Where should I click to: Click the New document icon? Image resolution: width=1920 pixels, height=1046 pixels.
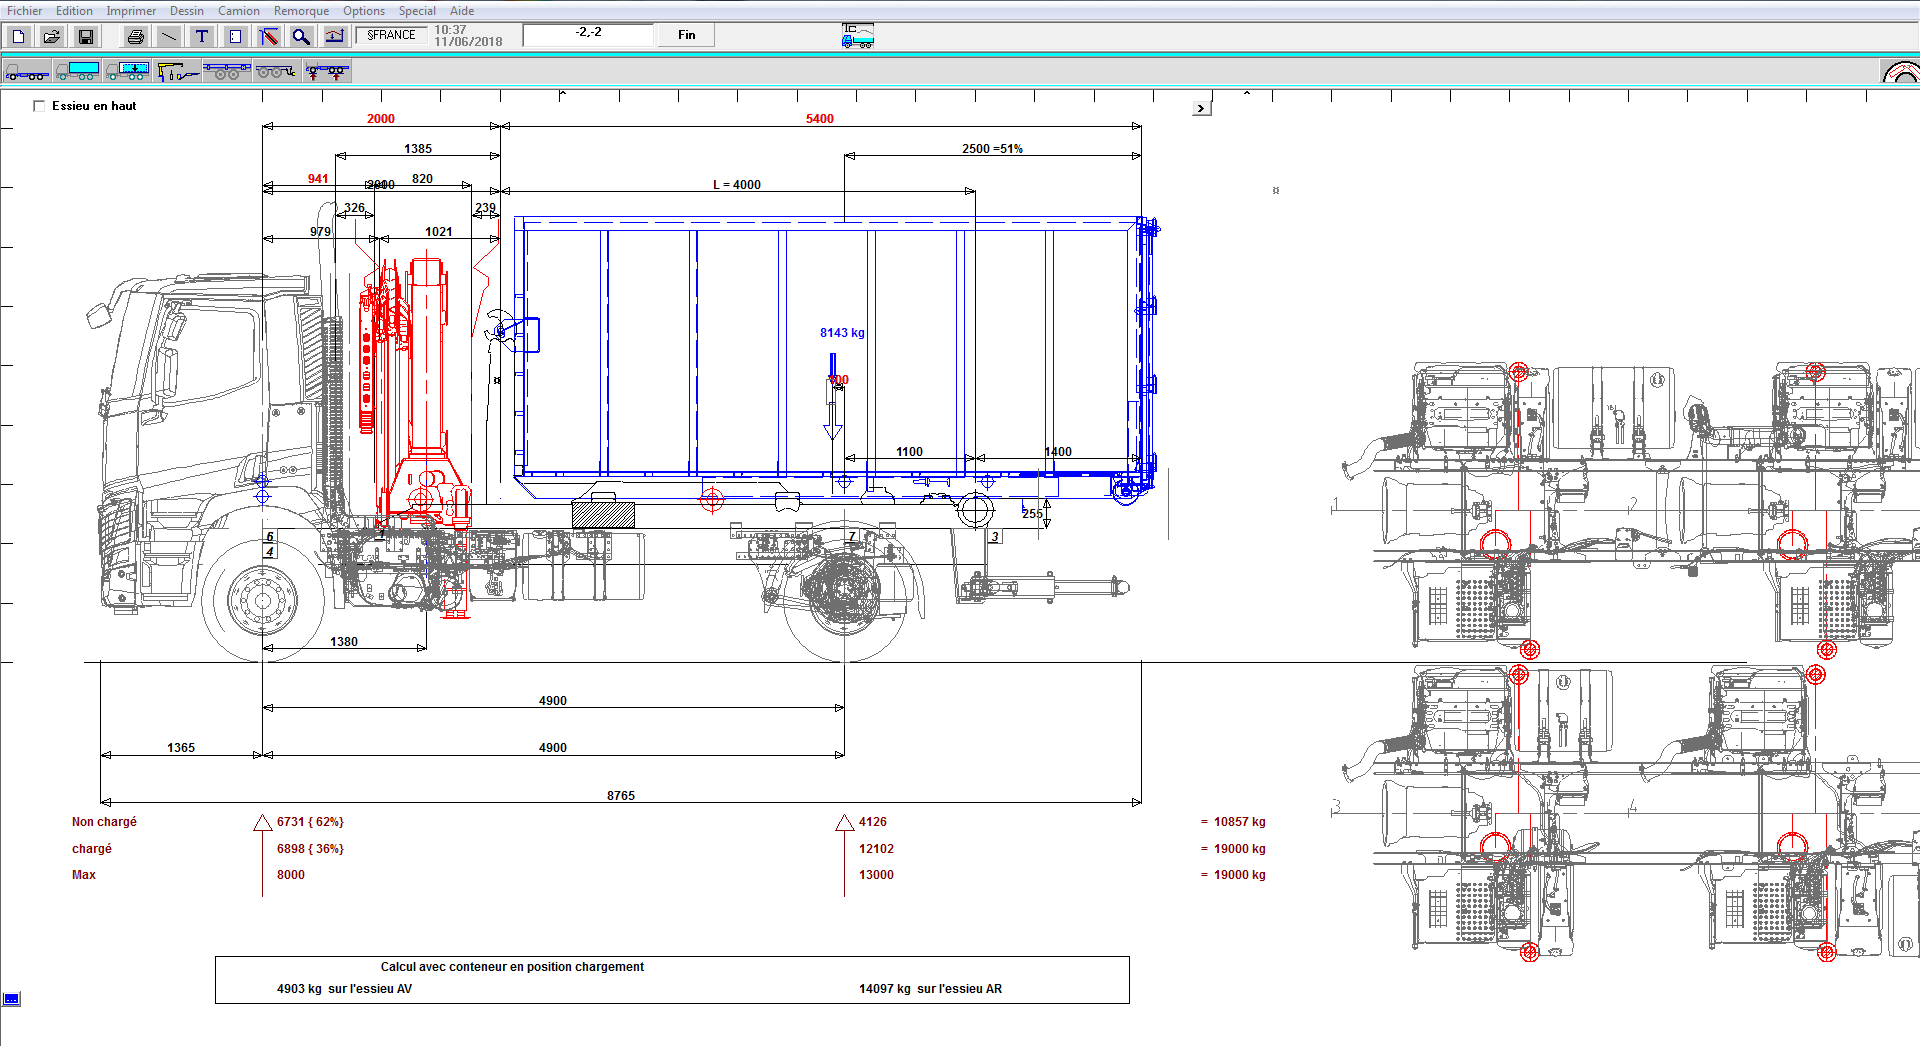click(19, 36)
